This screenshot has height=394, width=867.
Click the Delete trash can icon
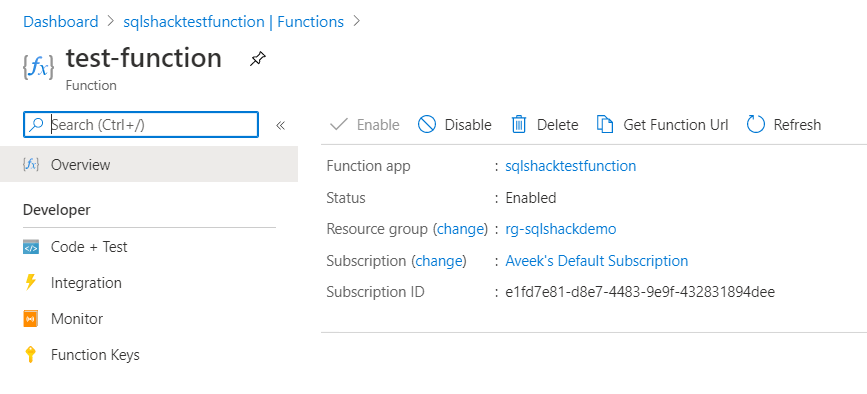click(519, 124)
